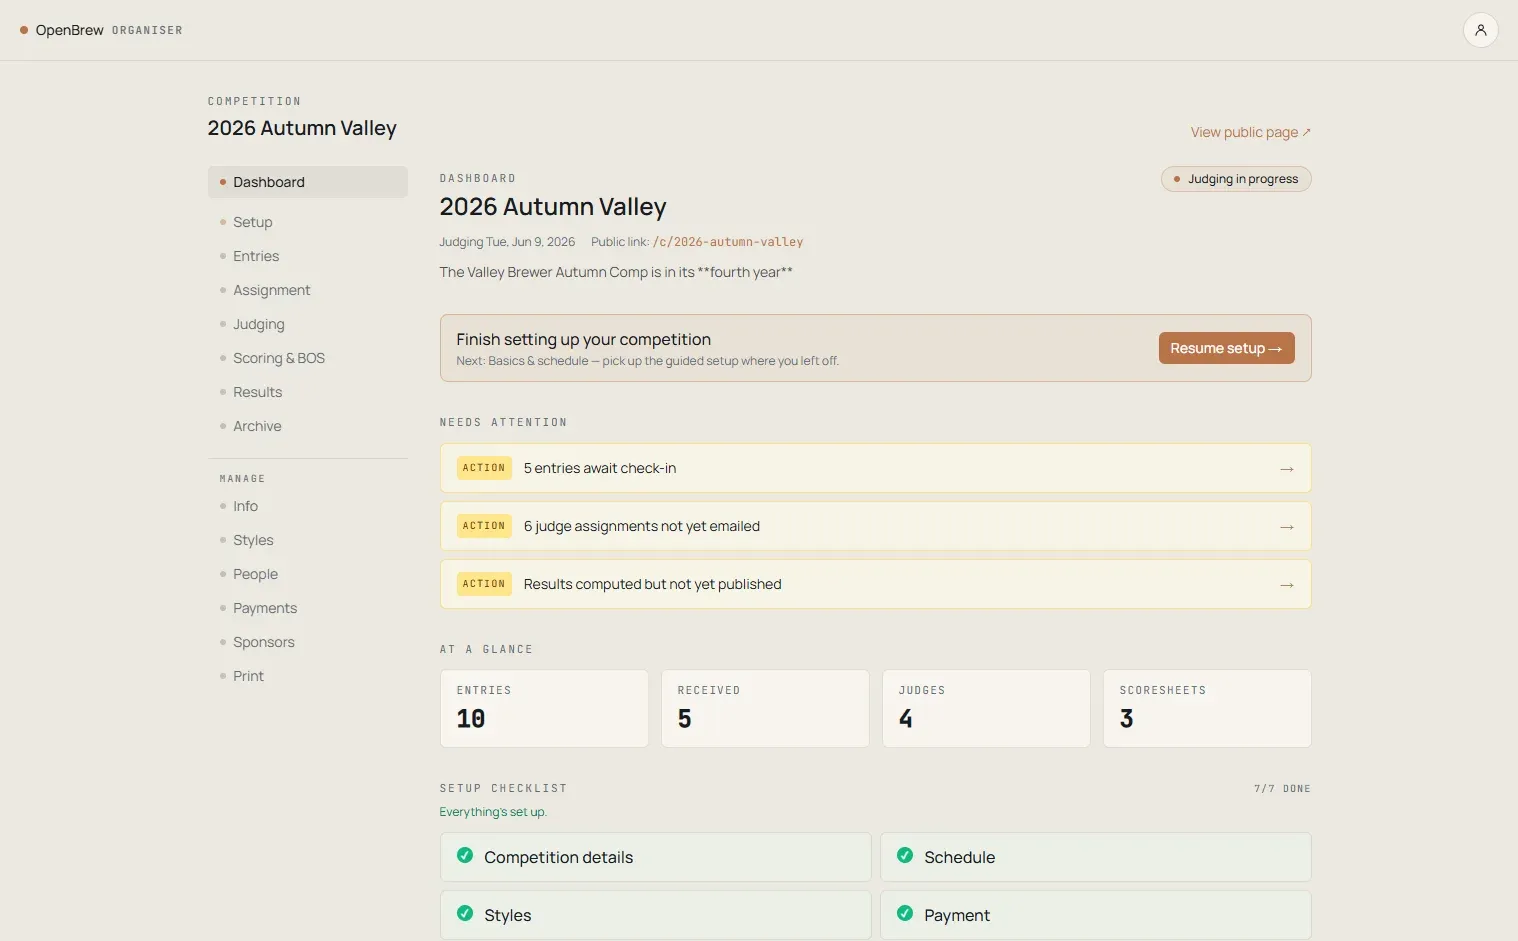Open Entries section
This screenshot has height=941, width=1518.
[x=308, y=256]
